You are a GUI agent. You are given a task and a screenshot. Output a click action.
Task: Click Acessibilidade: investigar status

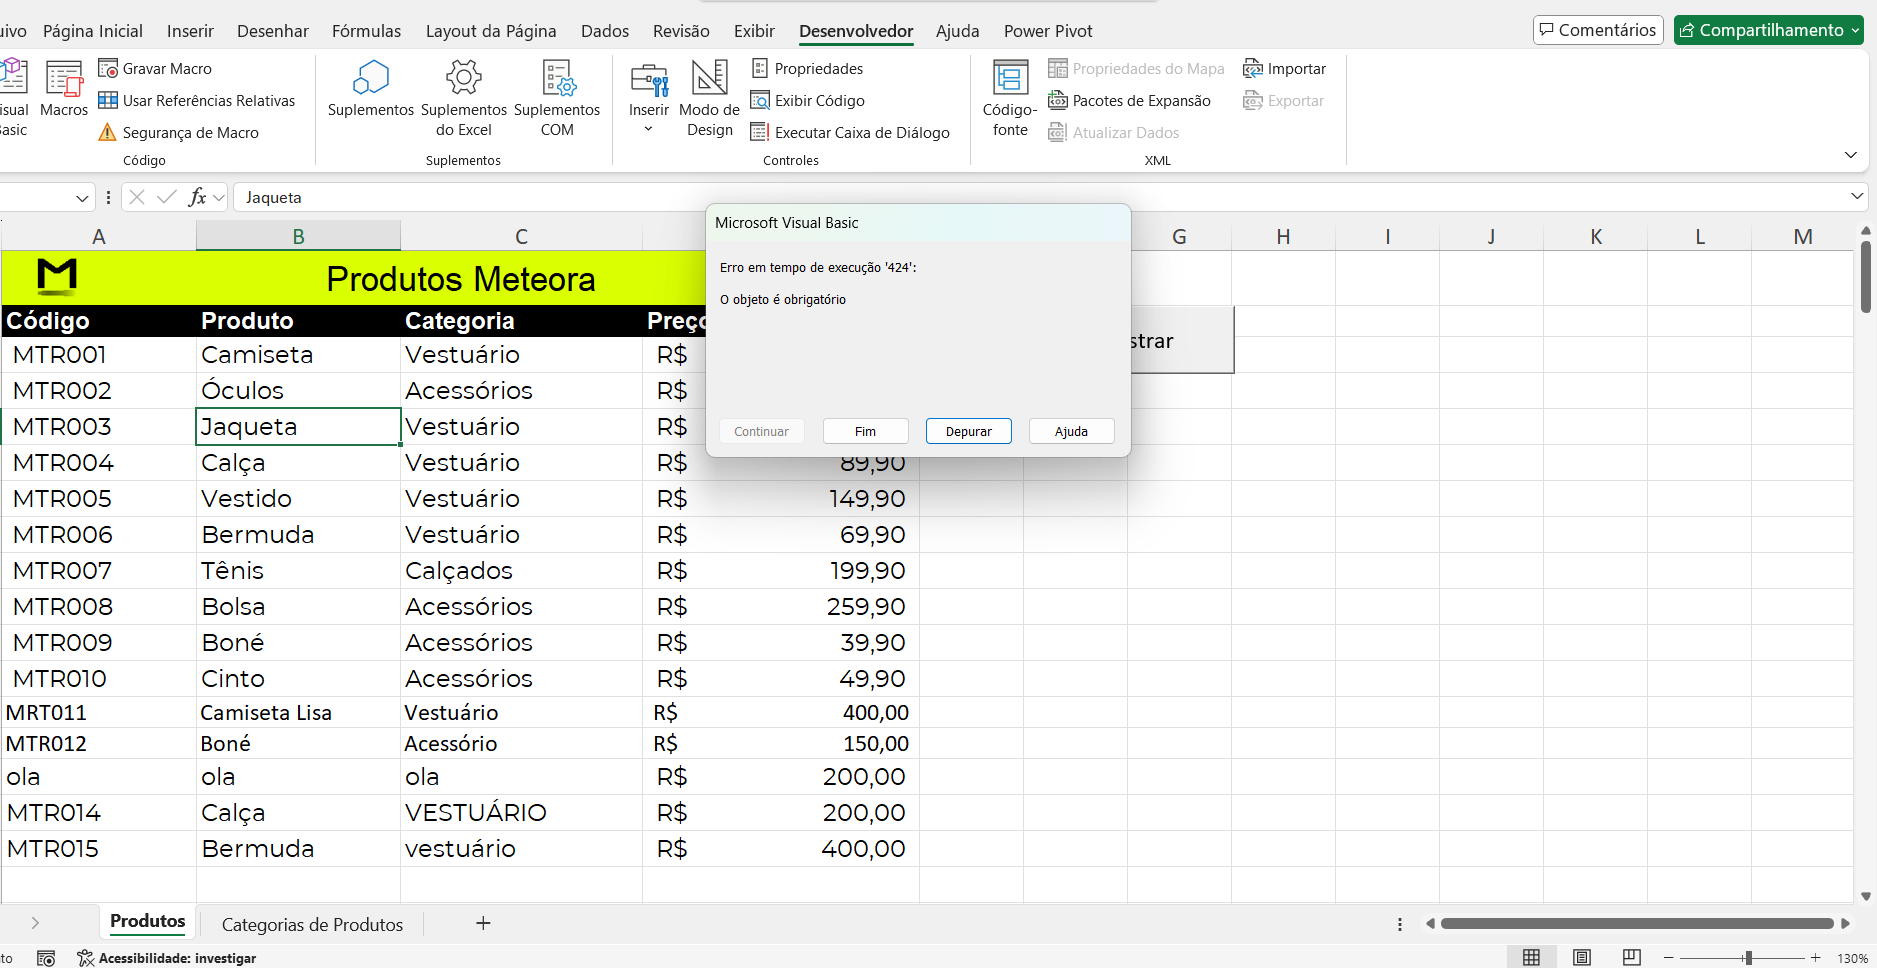[167, 958]
